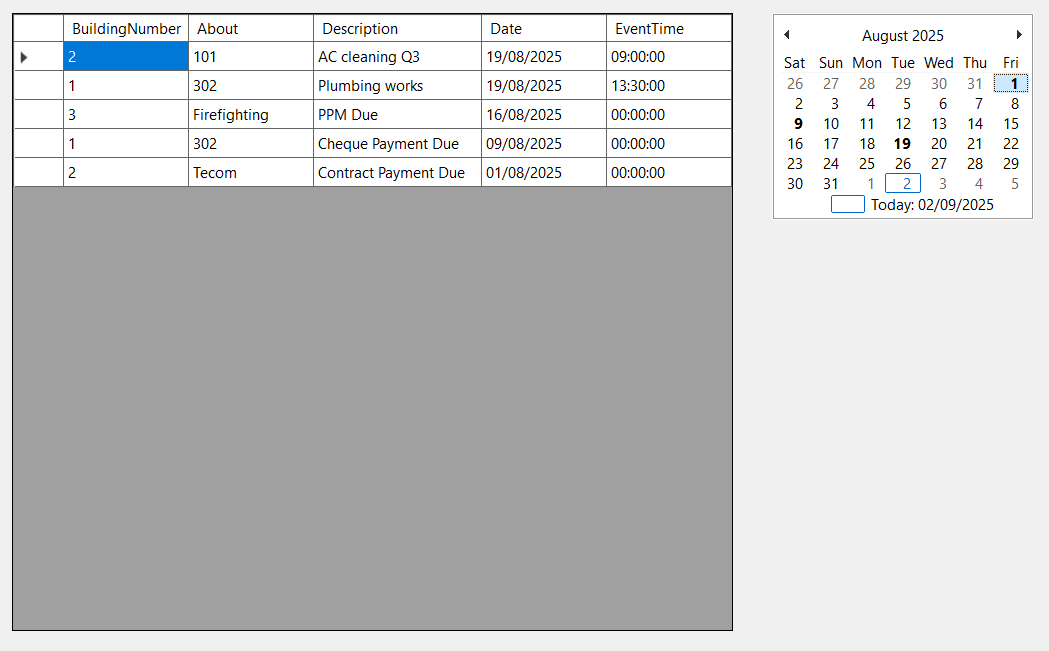Click the EventTime column header
Viewport: 1049px width, 651px height.
669,29
